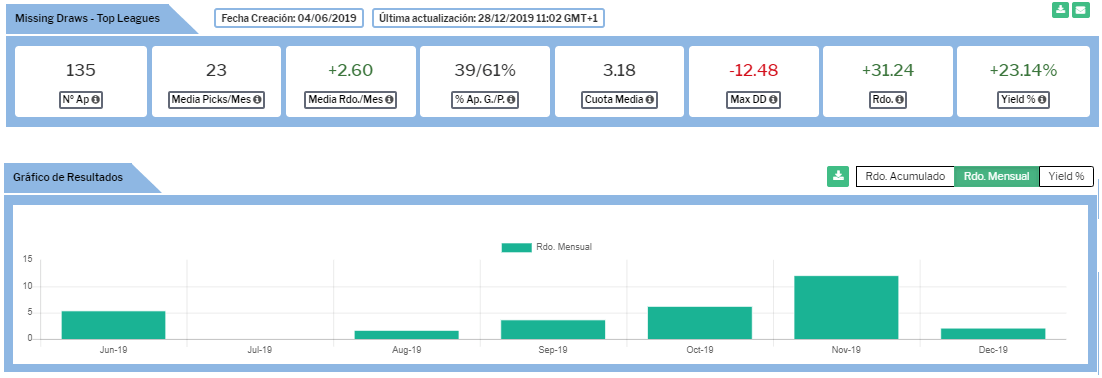Switch chart to Rdo. Acumulado
The width and height of the screenshot is (1102, 378).
[x=905, y=176]
